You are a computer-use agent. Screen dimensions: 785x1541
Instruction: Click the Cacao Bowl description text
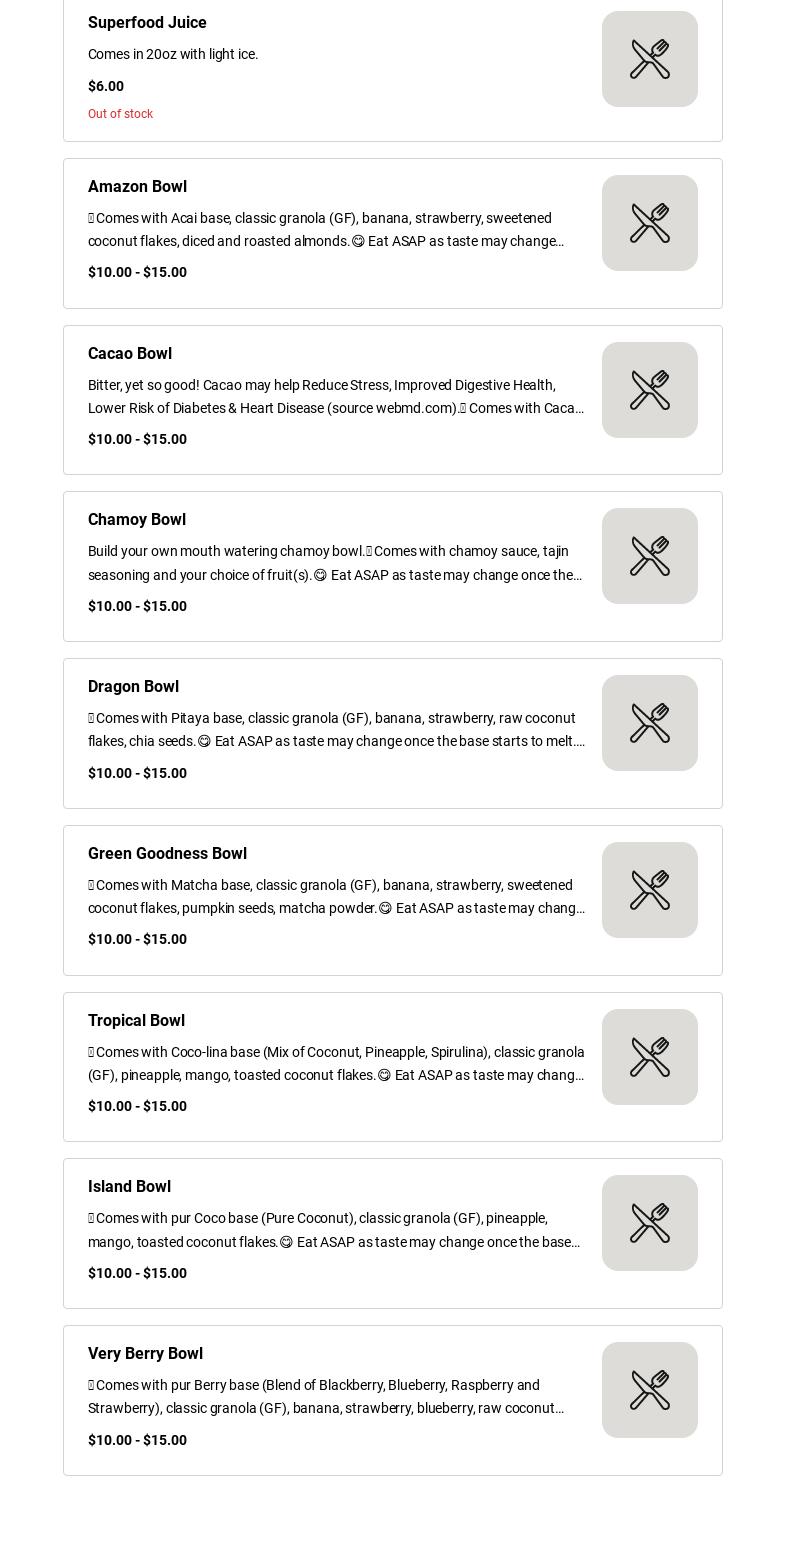(336, 397)
